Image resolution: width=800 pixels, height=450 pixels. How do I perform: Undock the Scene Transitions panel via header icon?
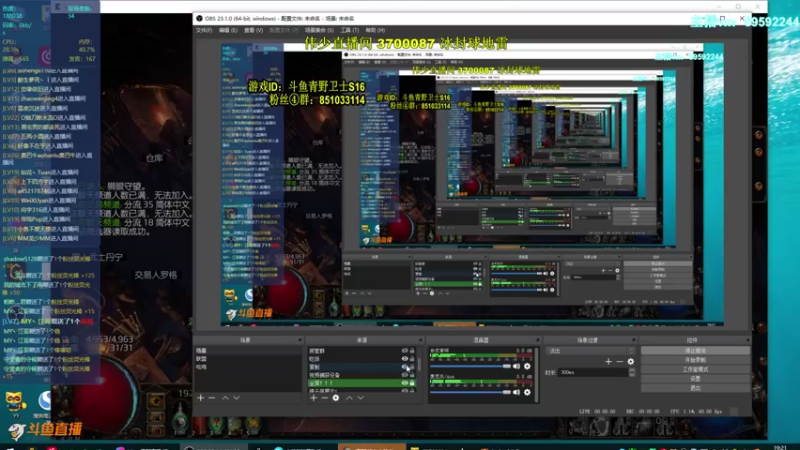(633, 340)
